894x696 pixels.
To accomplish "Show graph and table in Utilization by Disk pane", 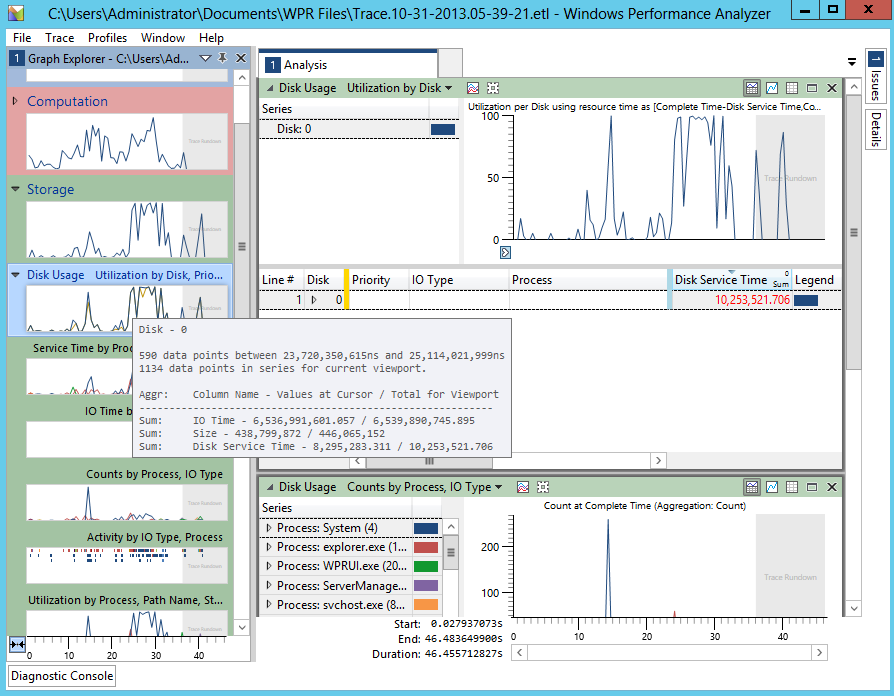I will click(752, 88).
